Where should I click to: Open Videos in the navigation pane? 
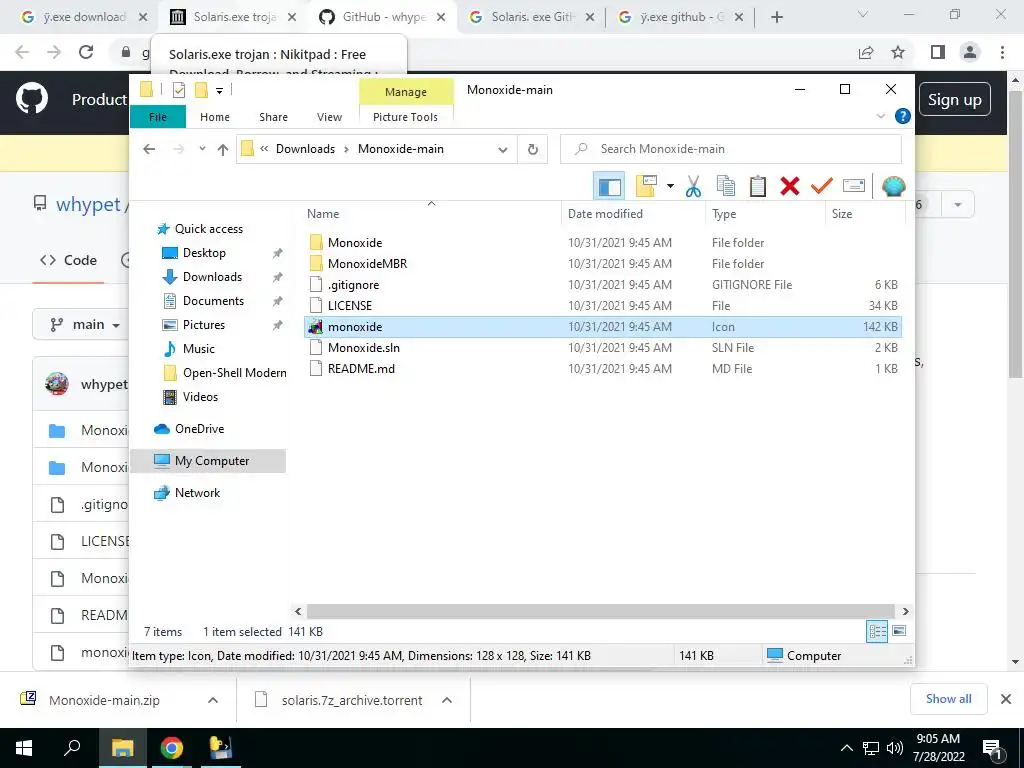pos(200,396)
